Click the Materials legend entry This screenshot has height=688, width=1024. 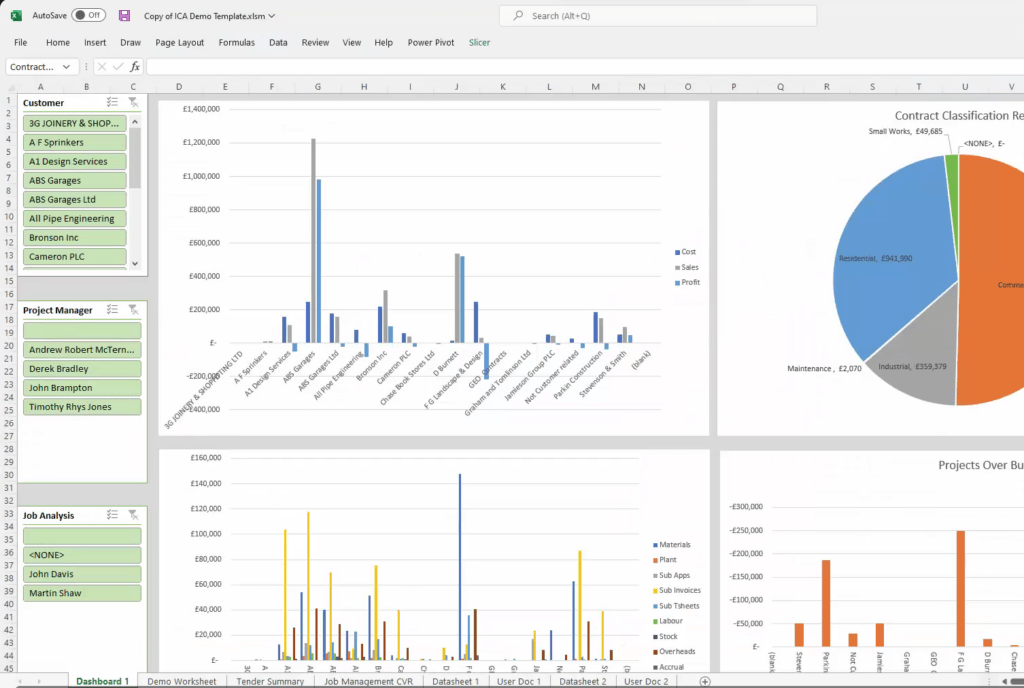(671, 544)
